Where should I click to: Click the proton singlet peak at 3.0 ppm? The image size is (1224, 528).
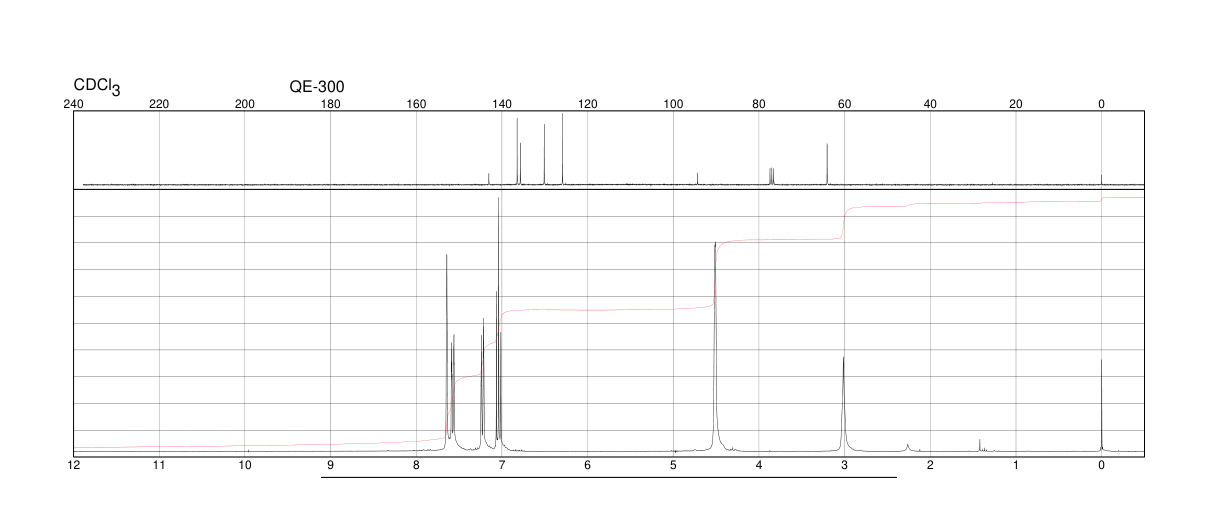click(844, 403)
